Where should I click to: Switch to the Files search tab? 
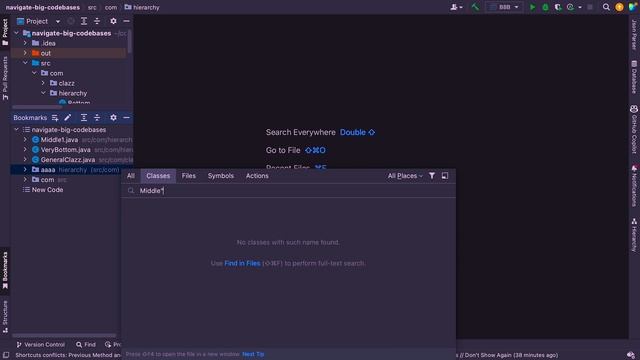189,176
